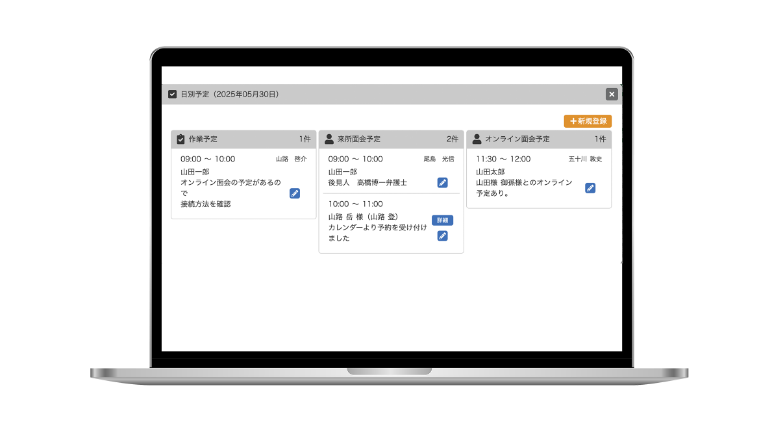Click the 10:00 ～ 11:00 time slot
Image resolution: width=780 pixels, height=438 pixels.
(355, 204)
